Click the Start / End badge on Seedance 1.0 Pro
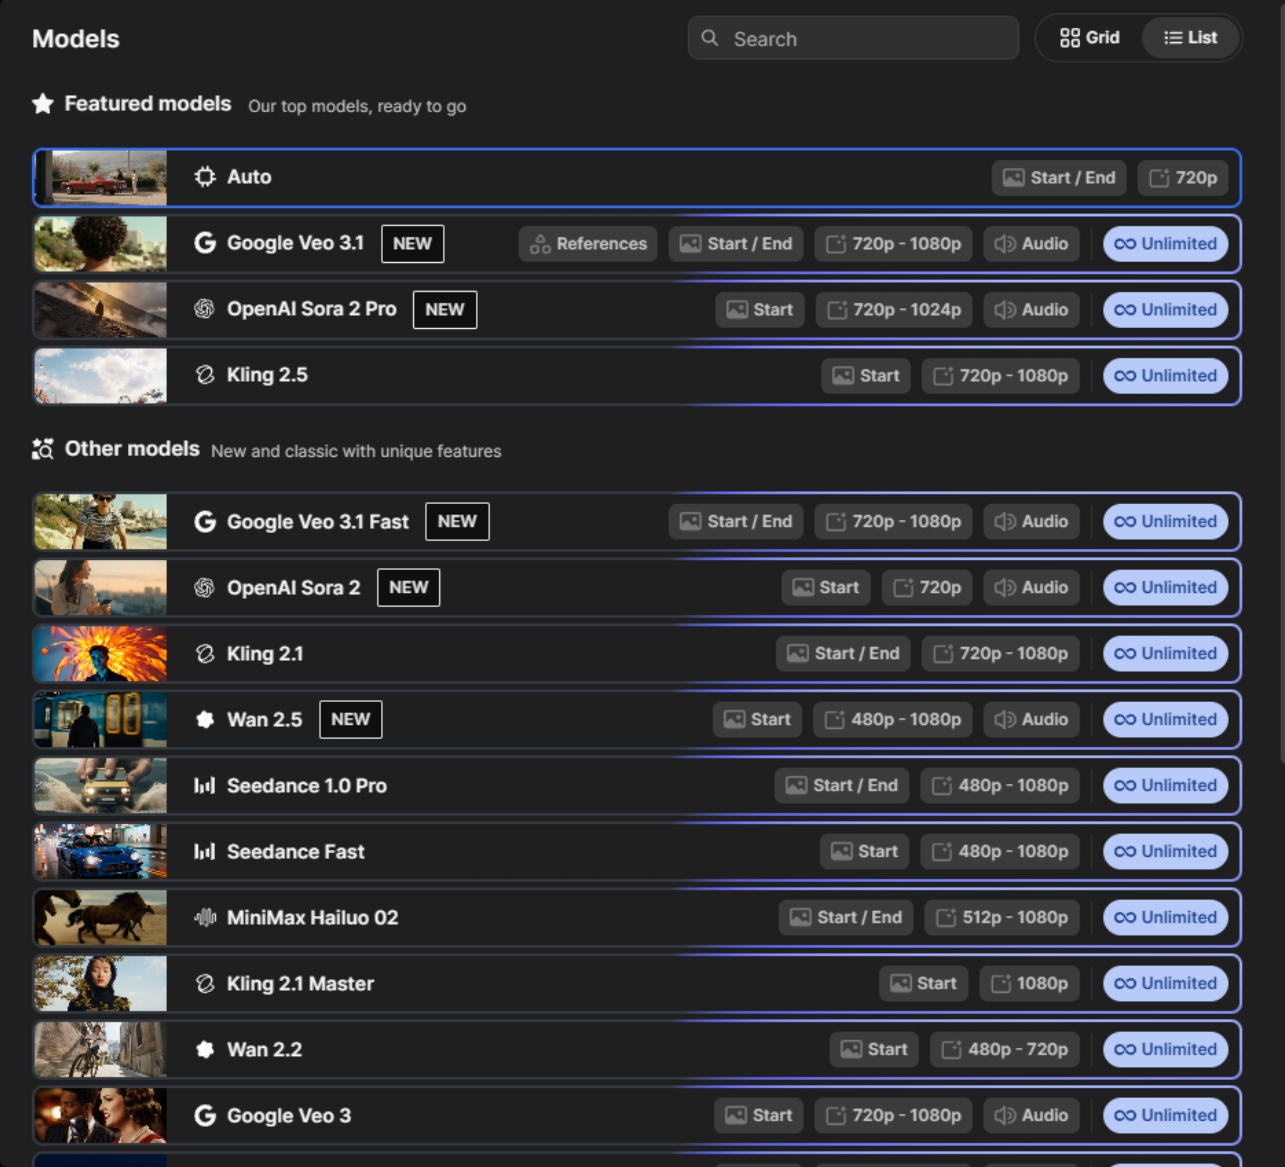This screenshot has width=1285, height=1167. click(842, 785)
